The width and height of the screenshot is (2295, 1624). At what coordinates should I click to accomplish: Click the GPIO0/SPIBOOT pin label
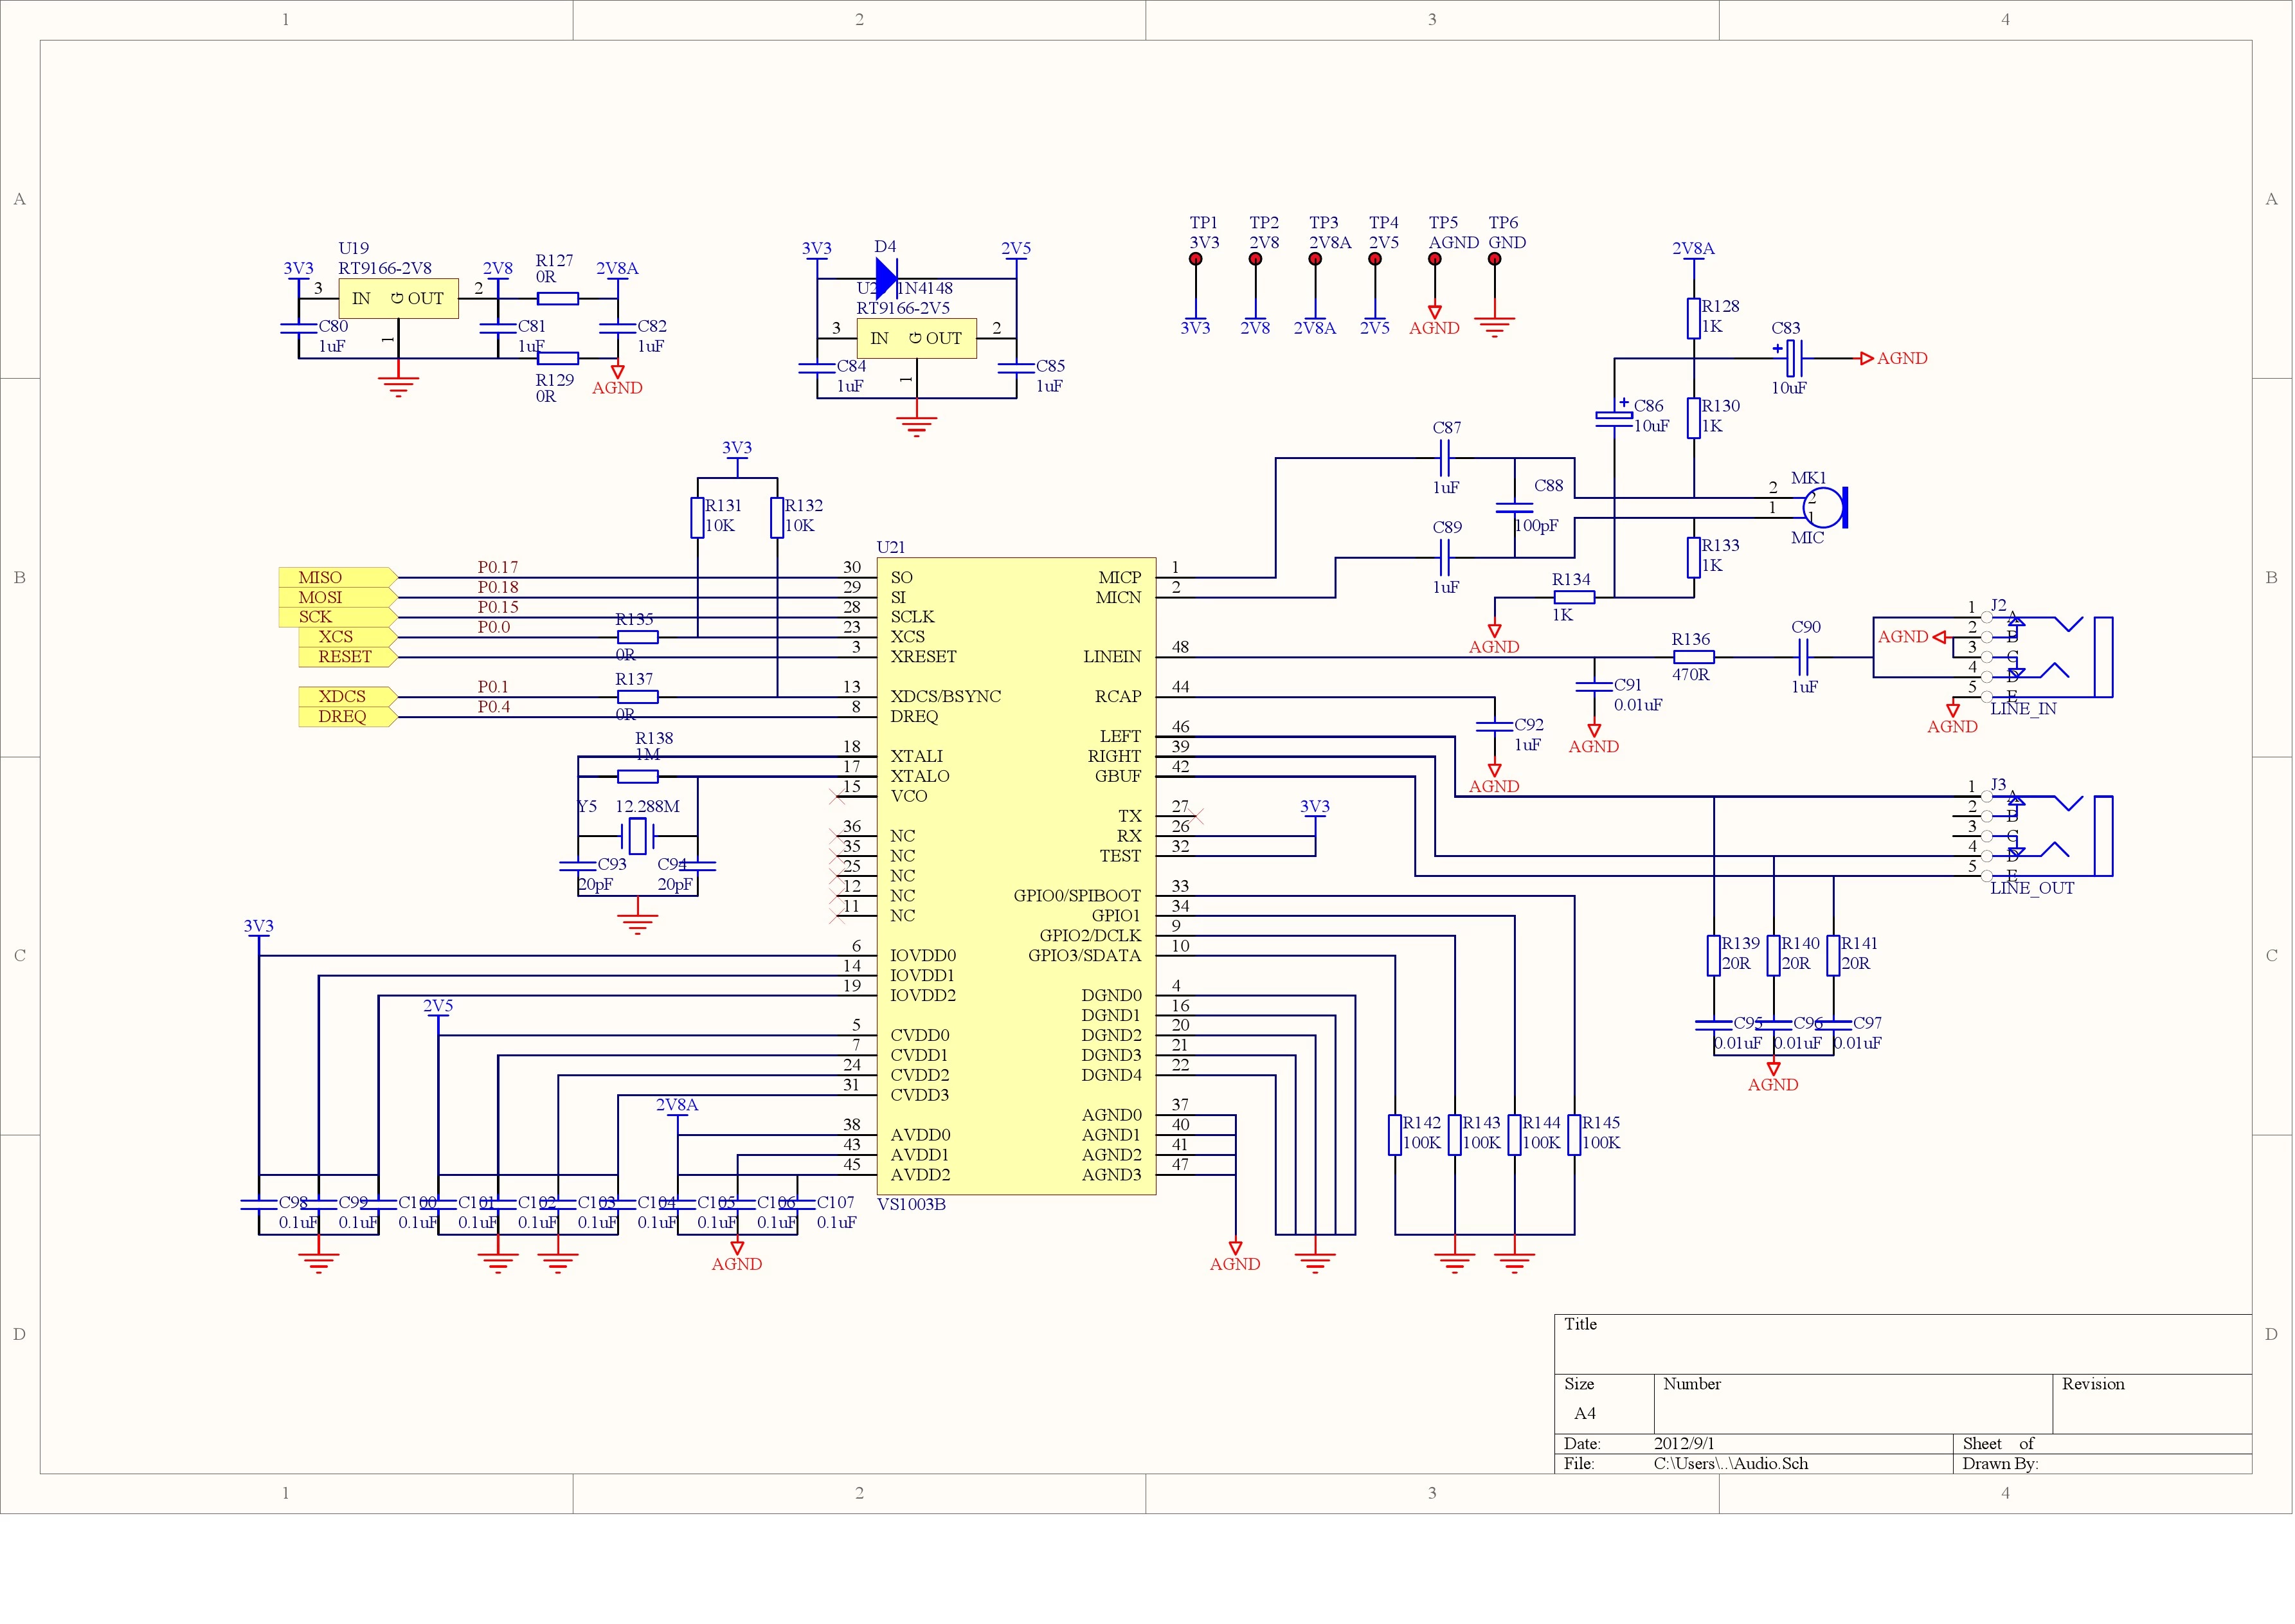1077,895
